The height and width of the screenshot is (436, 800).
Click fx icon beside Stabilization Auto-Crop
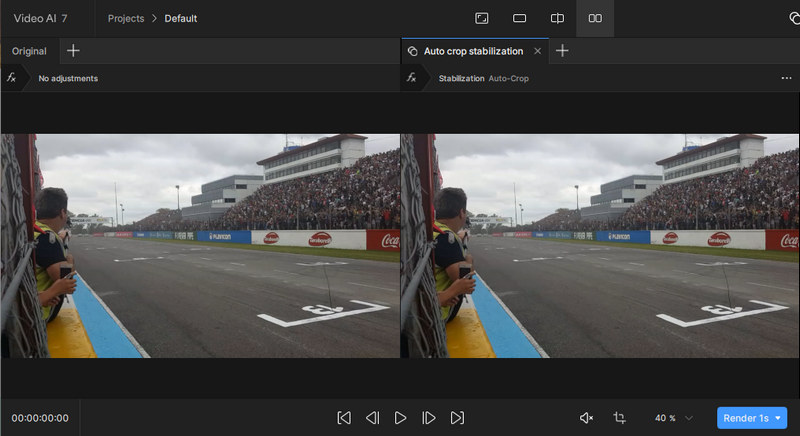(411, 78)
